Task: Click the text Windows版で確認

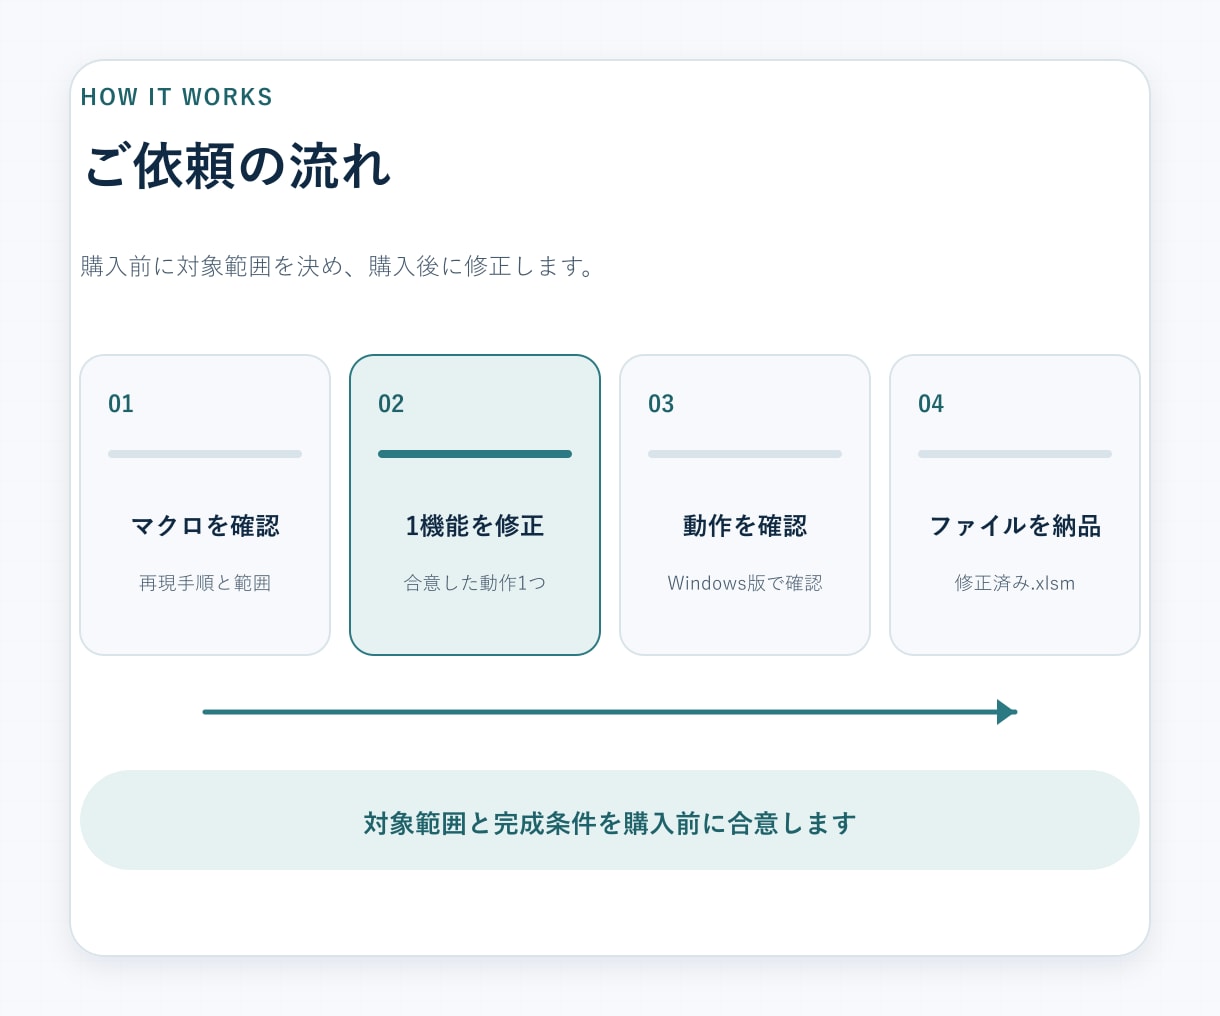Action: 745,583
